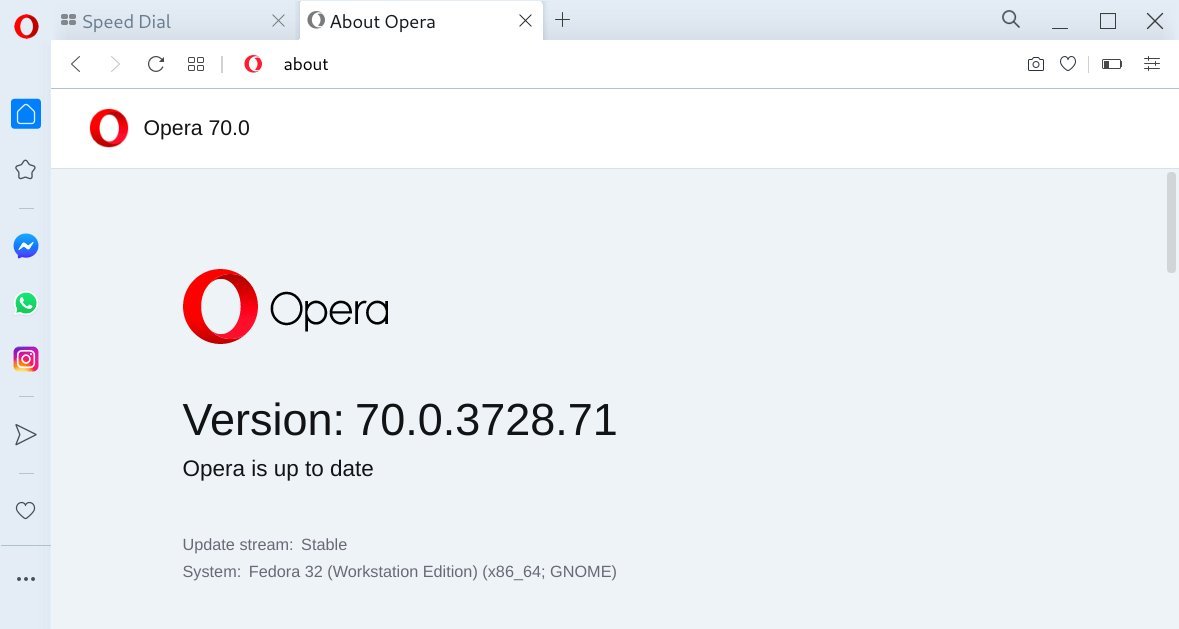Image resolution: width=1179 pixels, height=629 pixels.
Task: Close the About Opera tab
Action: [x=526, y=21]
